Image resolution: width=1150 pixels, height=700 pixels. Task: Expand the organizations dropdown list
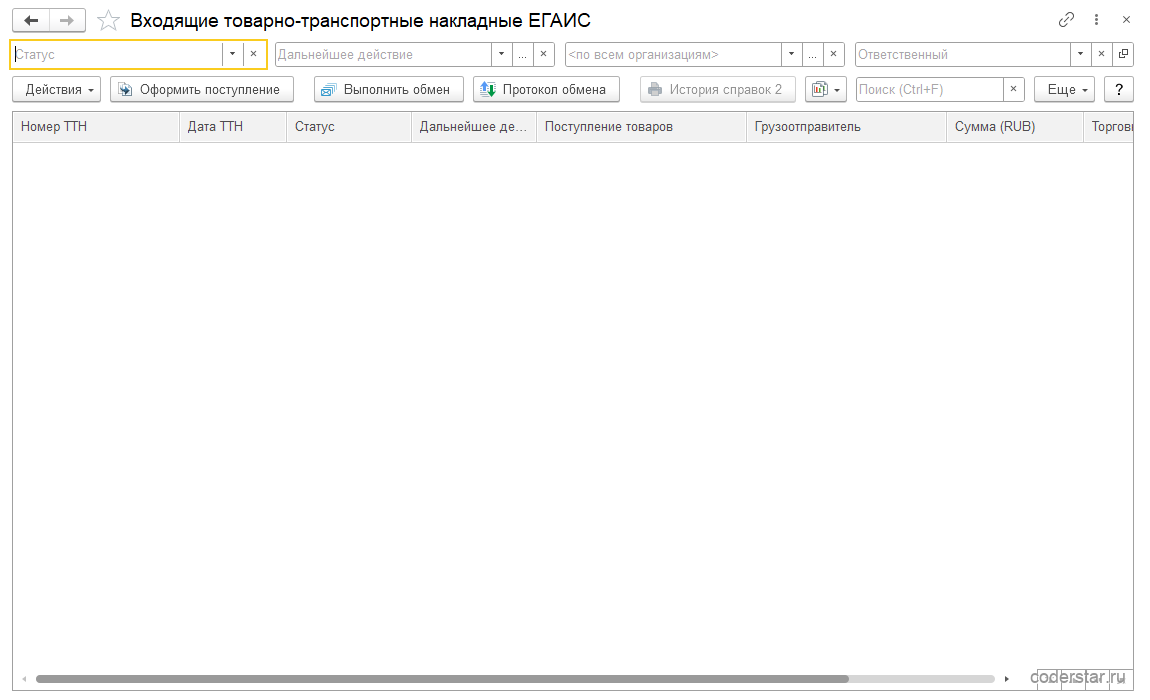pos(791,54)
